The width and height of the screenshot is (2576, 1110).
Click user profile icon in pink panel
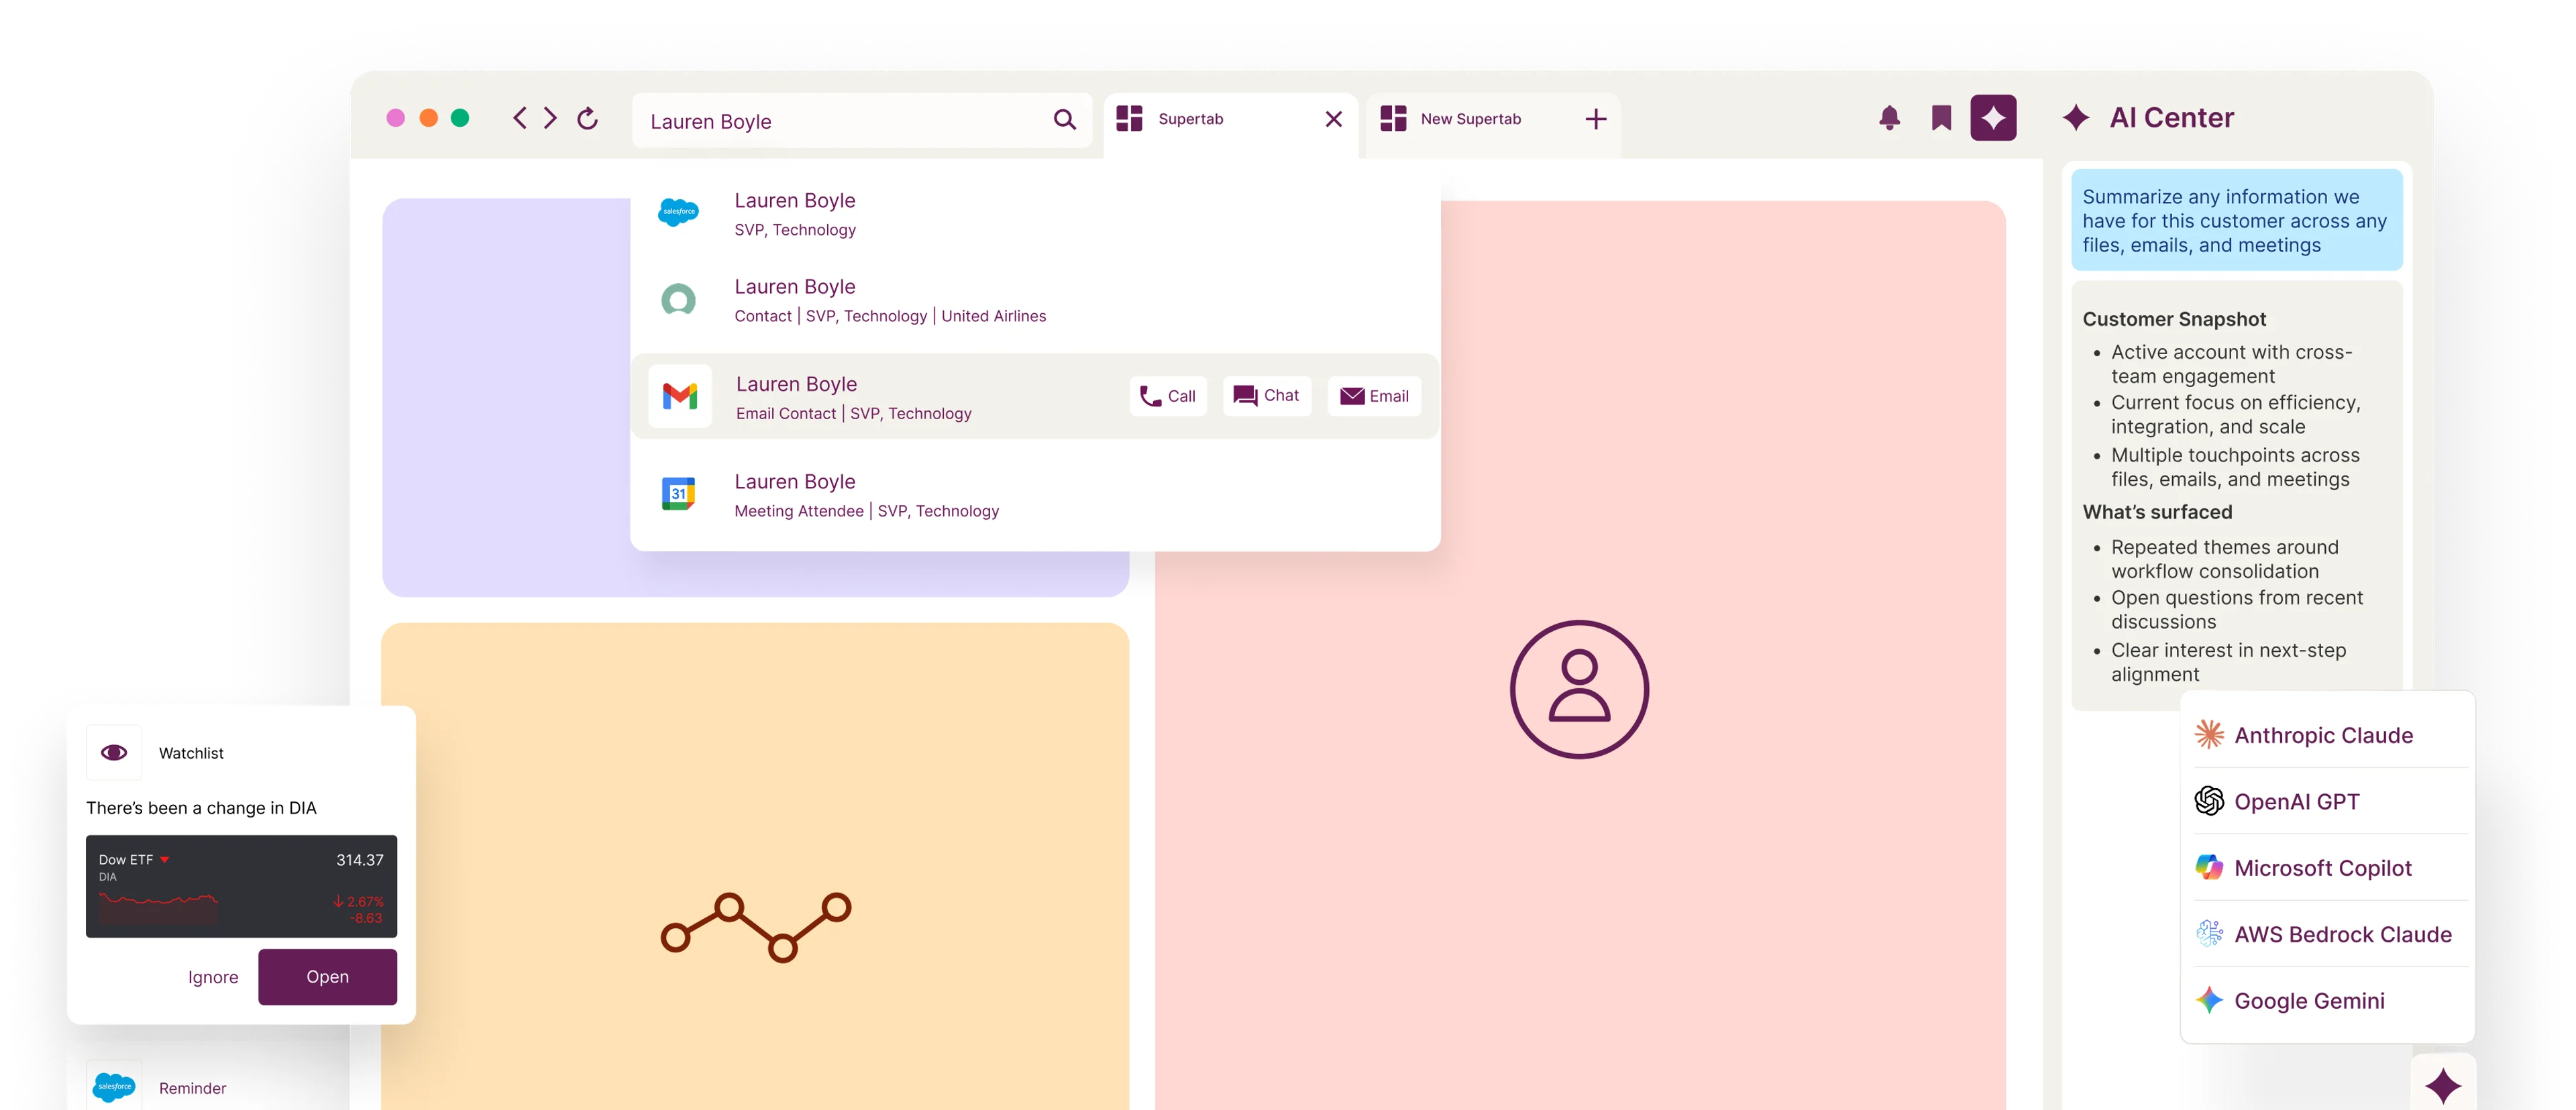1579,689
